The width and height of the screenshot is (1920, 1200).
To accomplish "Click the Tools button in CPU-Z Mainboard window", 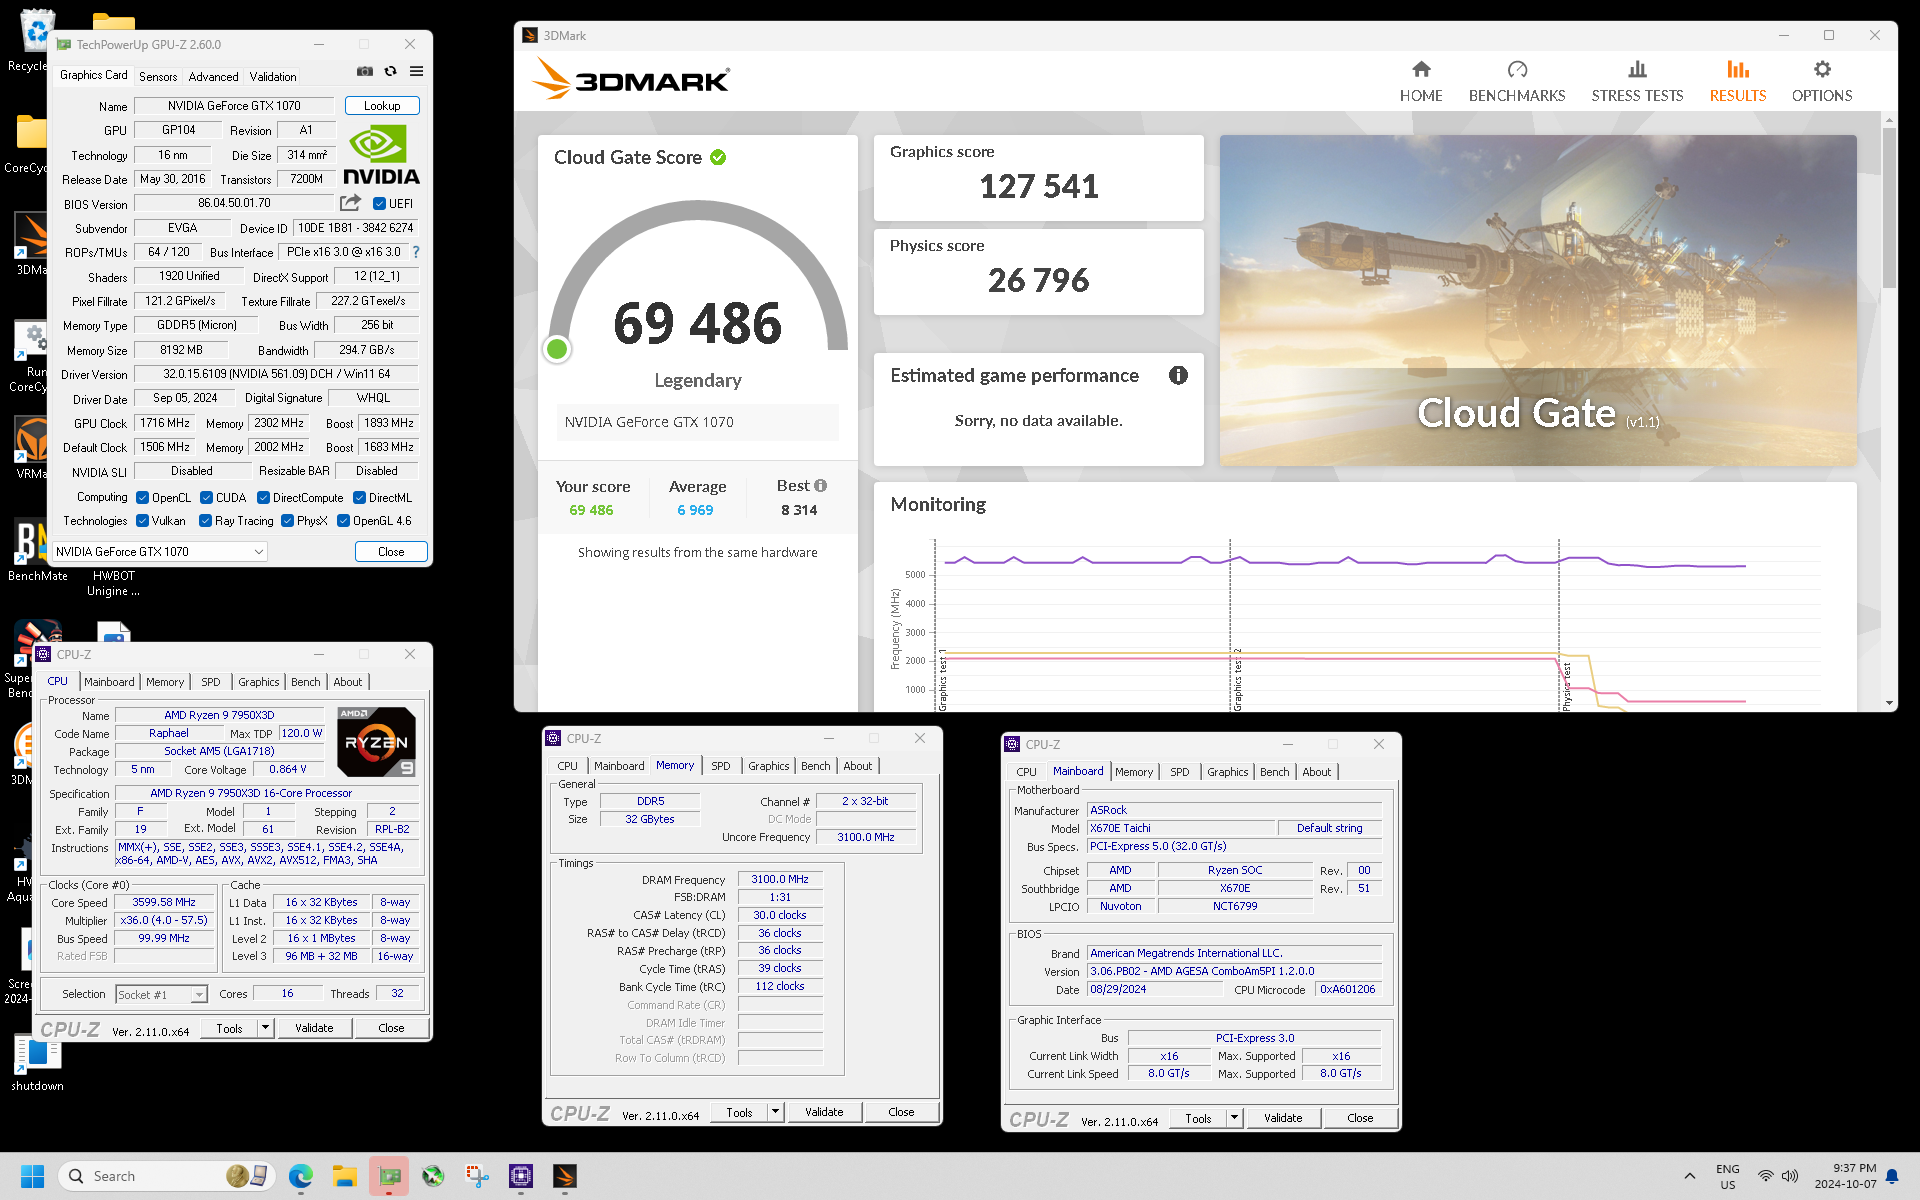I will point(1198,1118).
